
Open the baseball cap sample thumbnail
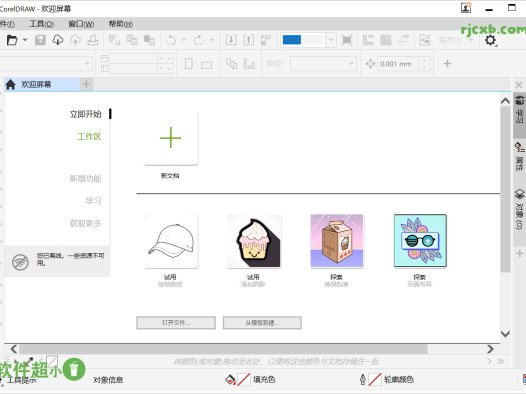pyautogui.click(x=171, y=241)
